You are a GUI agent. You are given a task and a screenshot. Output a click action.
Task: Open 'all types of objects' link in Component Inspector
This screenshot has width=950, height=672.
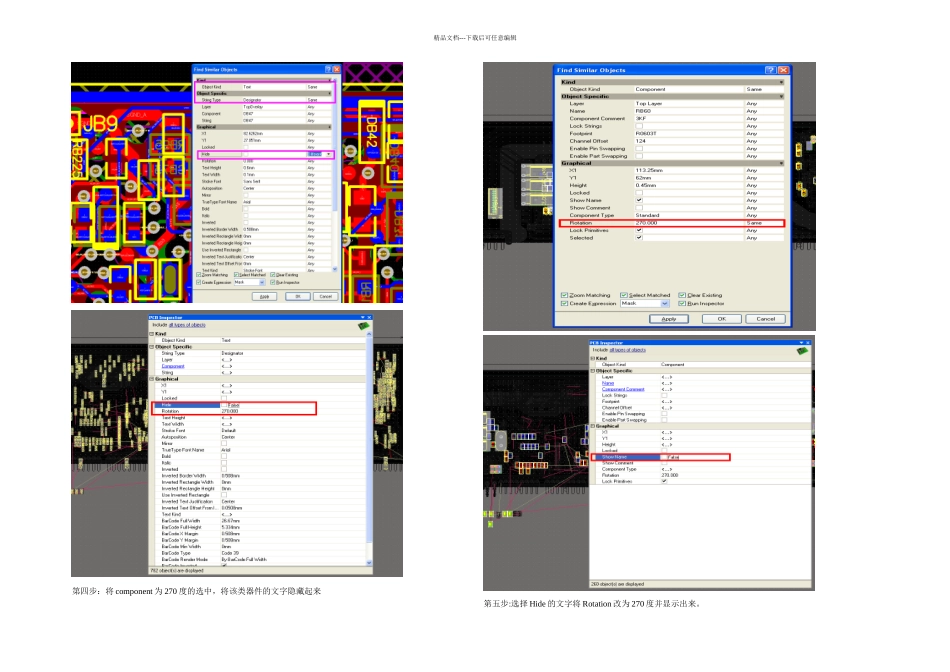pyautogui.click(x=627, y=350)
